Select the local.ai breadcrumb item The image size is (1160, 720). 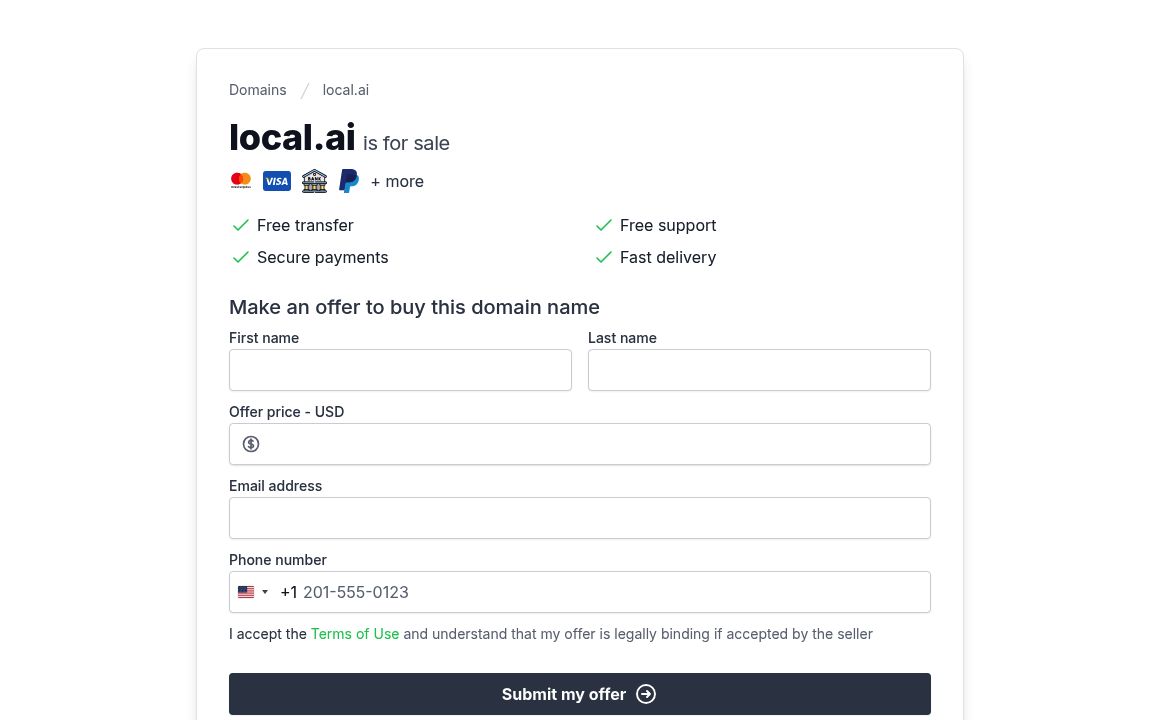coord(346,90)
